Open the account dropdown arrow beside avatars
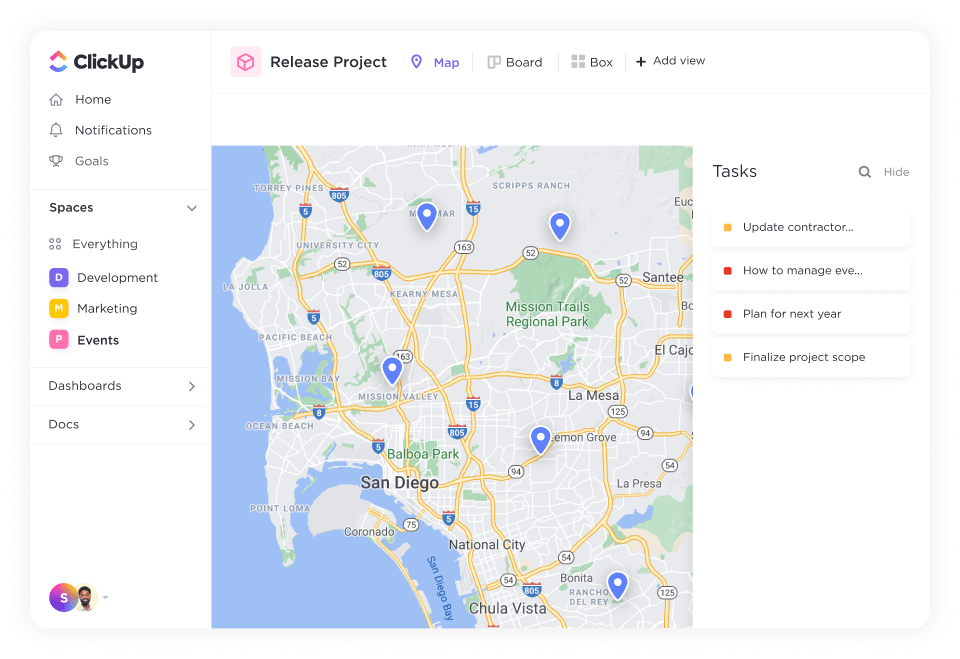The height and width of the screenshot is (659, 960). click(106, 598)
